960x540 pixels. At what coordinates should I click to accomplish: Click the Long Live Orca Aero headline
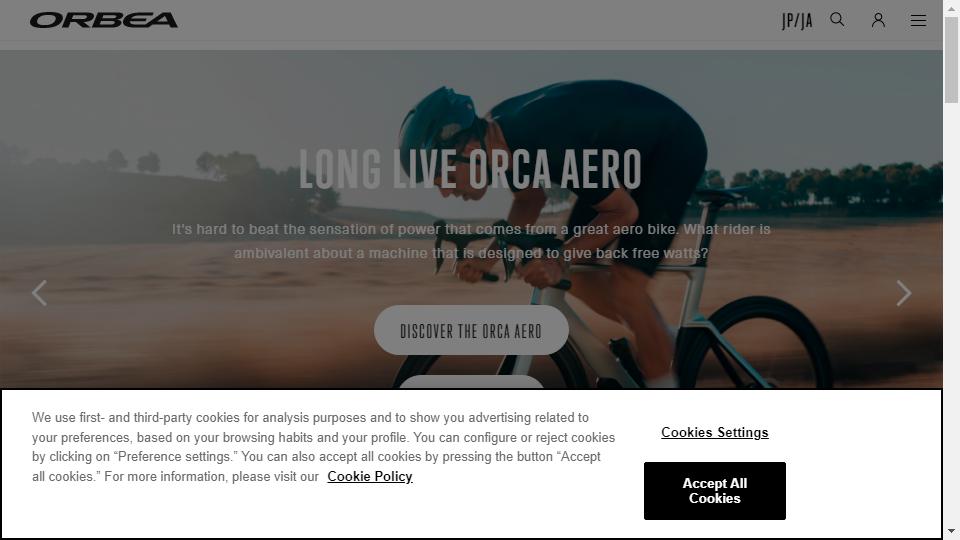(x=470, y=169)
